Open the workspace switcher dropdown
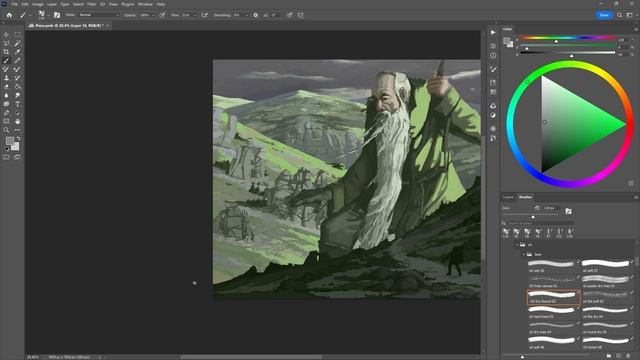Image resolution: width=640 pixels, height=360 pixels. (x=630, y=15)
